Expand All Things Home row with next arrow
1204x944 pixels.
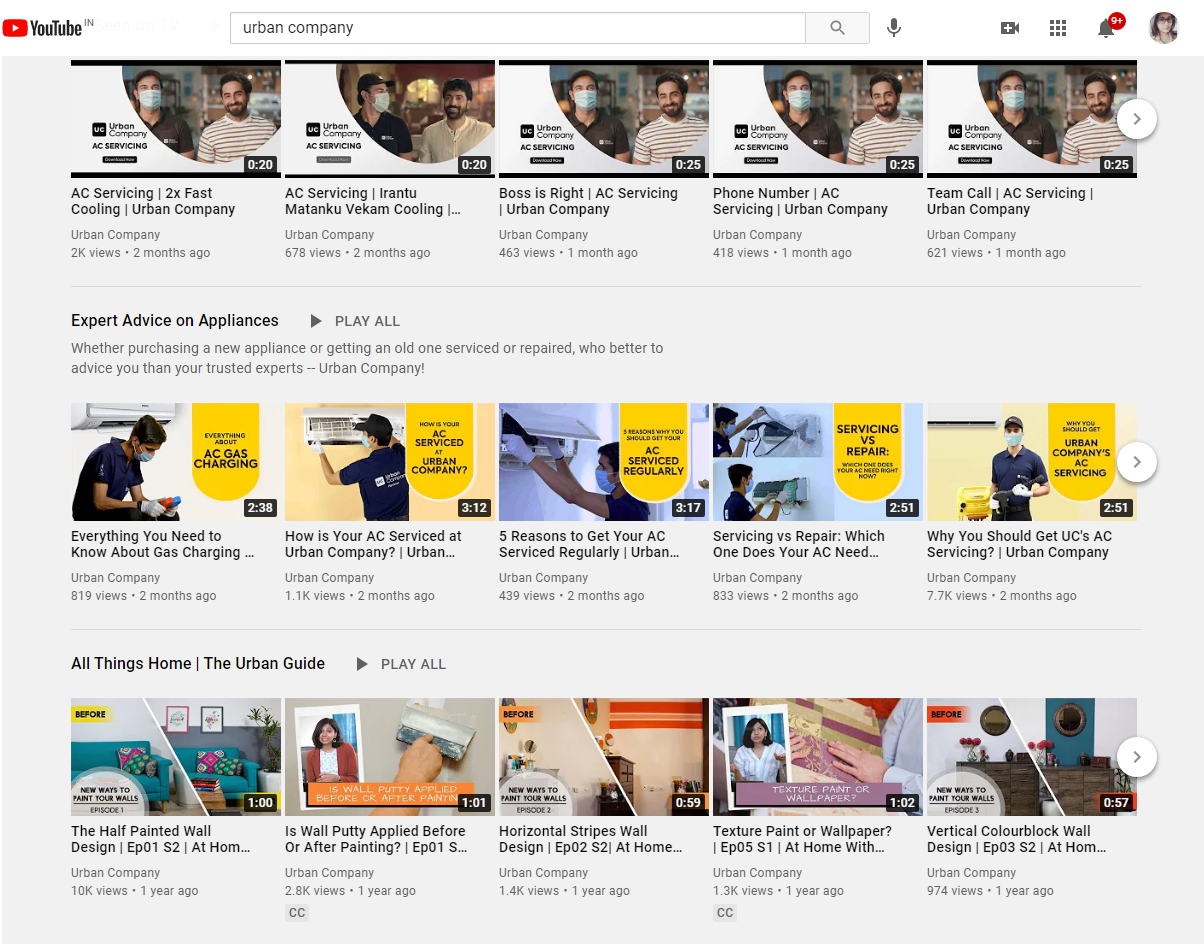coord(1136,757)
